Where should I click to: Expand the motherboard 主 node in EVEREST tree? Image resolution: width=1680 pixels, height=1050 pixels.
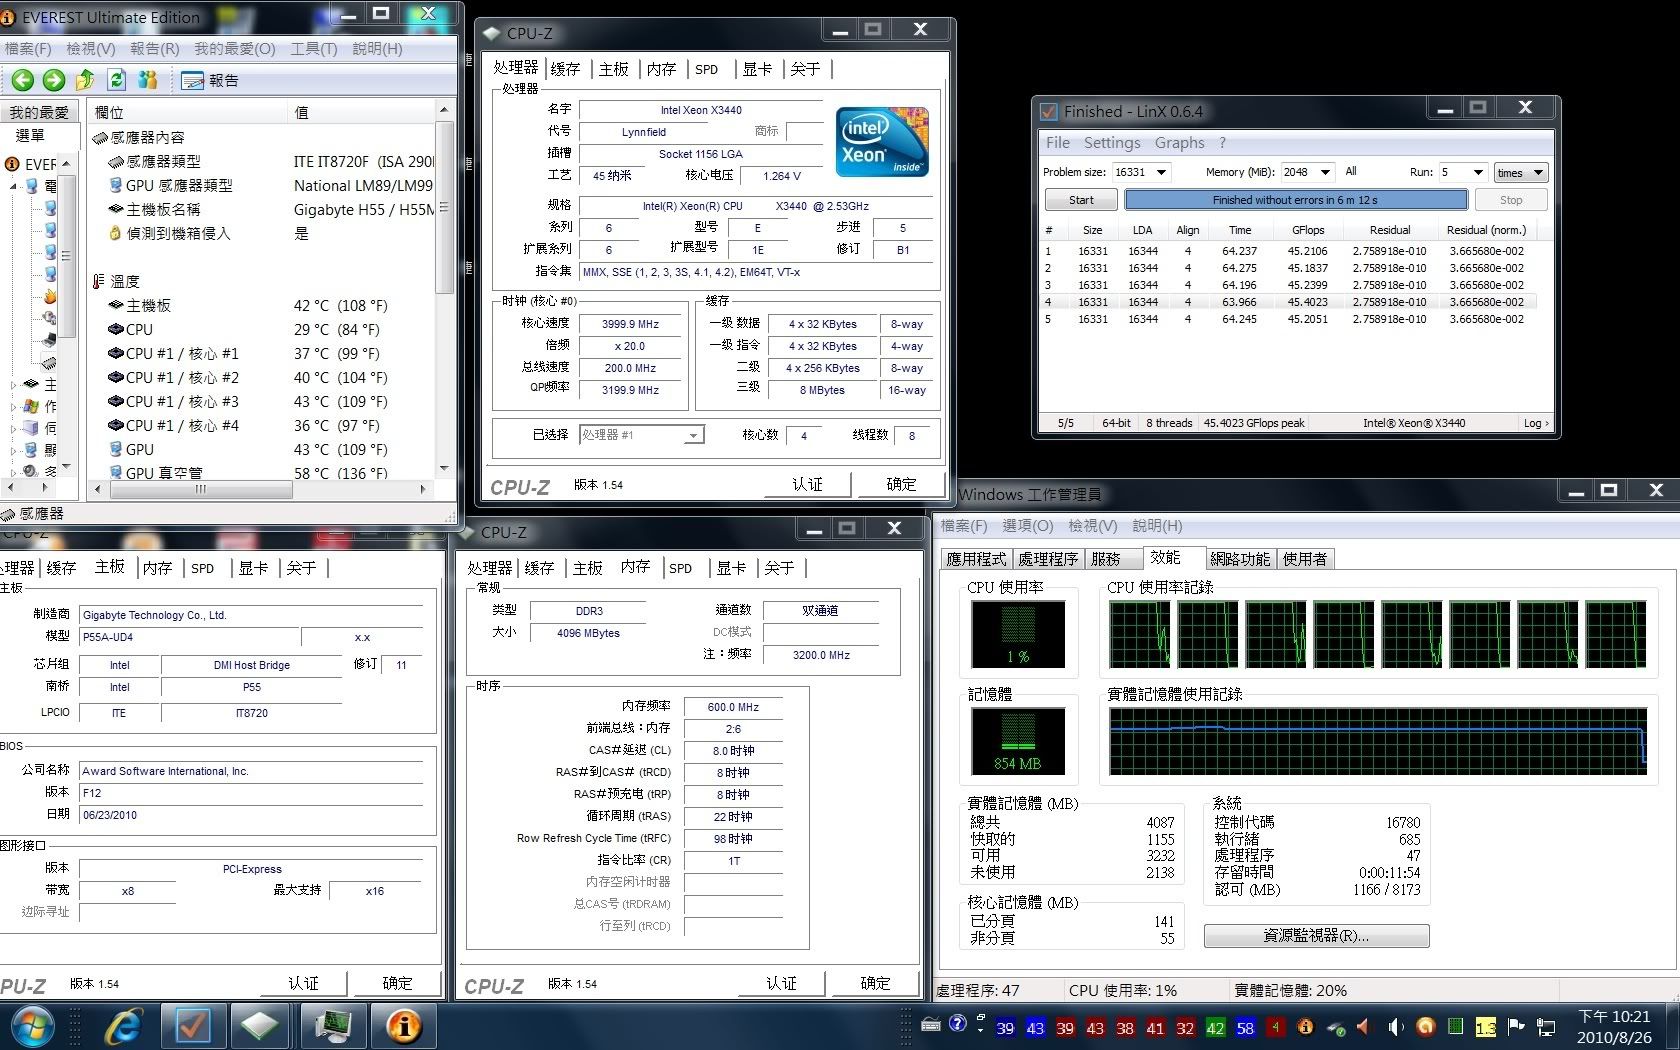coord(13,384)
